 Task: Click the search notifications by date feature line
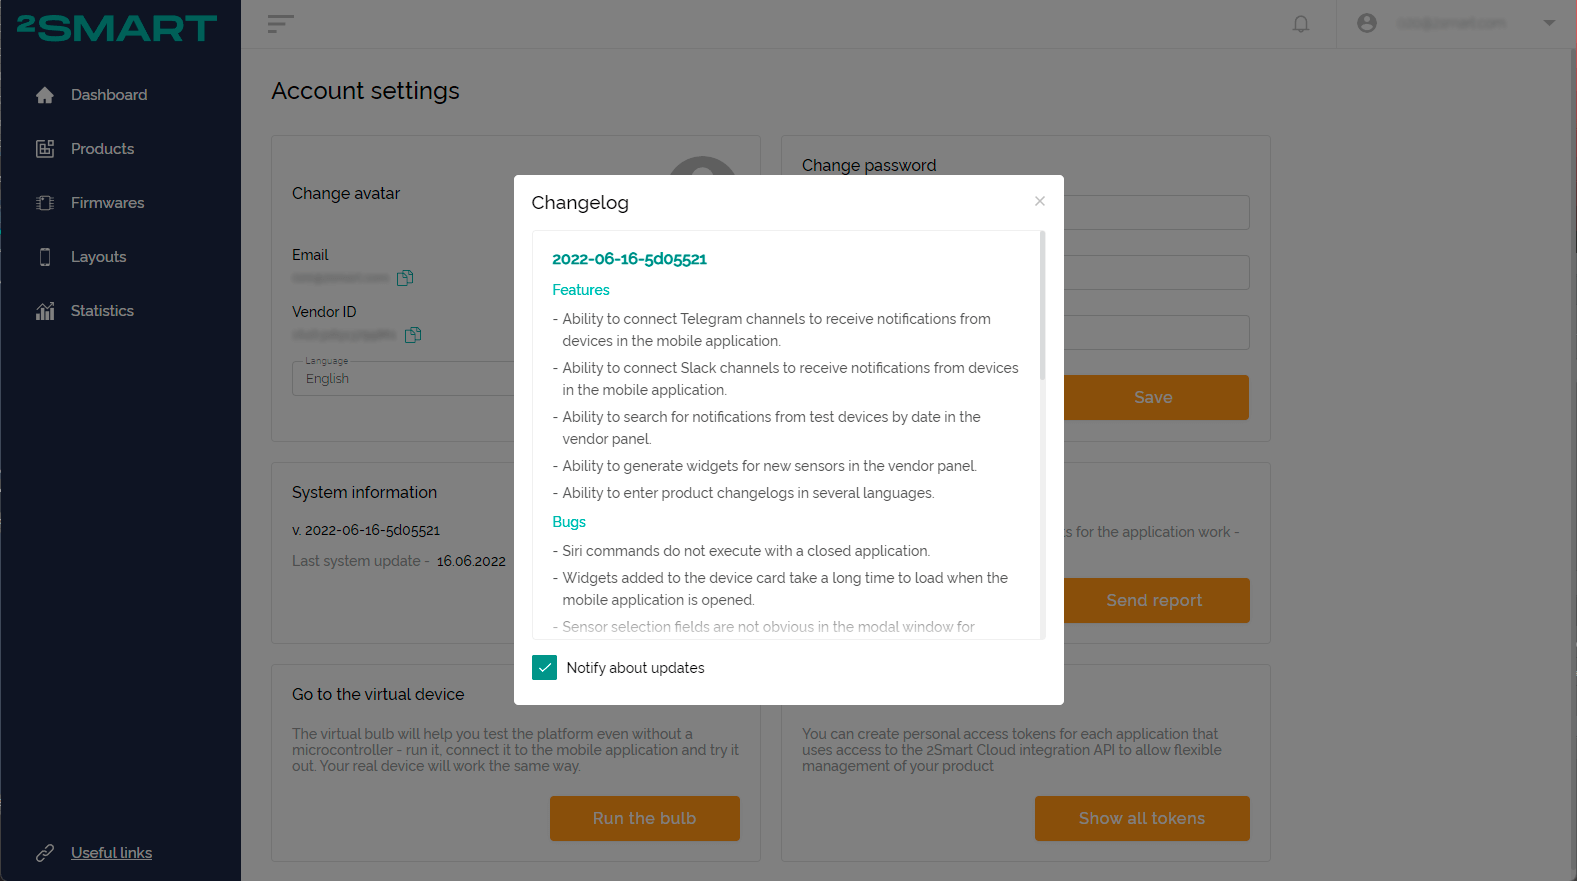click(767, 428)
